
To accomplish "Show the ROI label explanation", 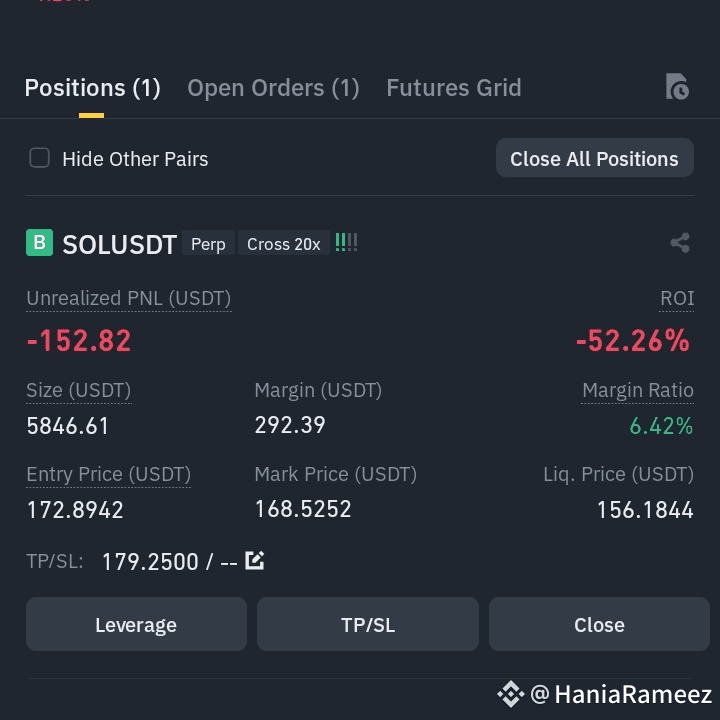I will point(677,298).
